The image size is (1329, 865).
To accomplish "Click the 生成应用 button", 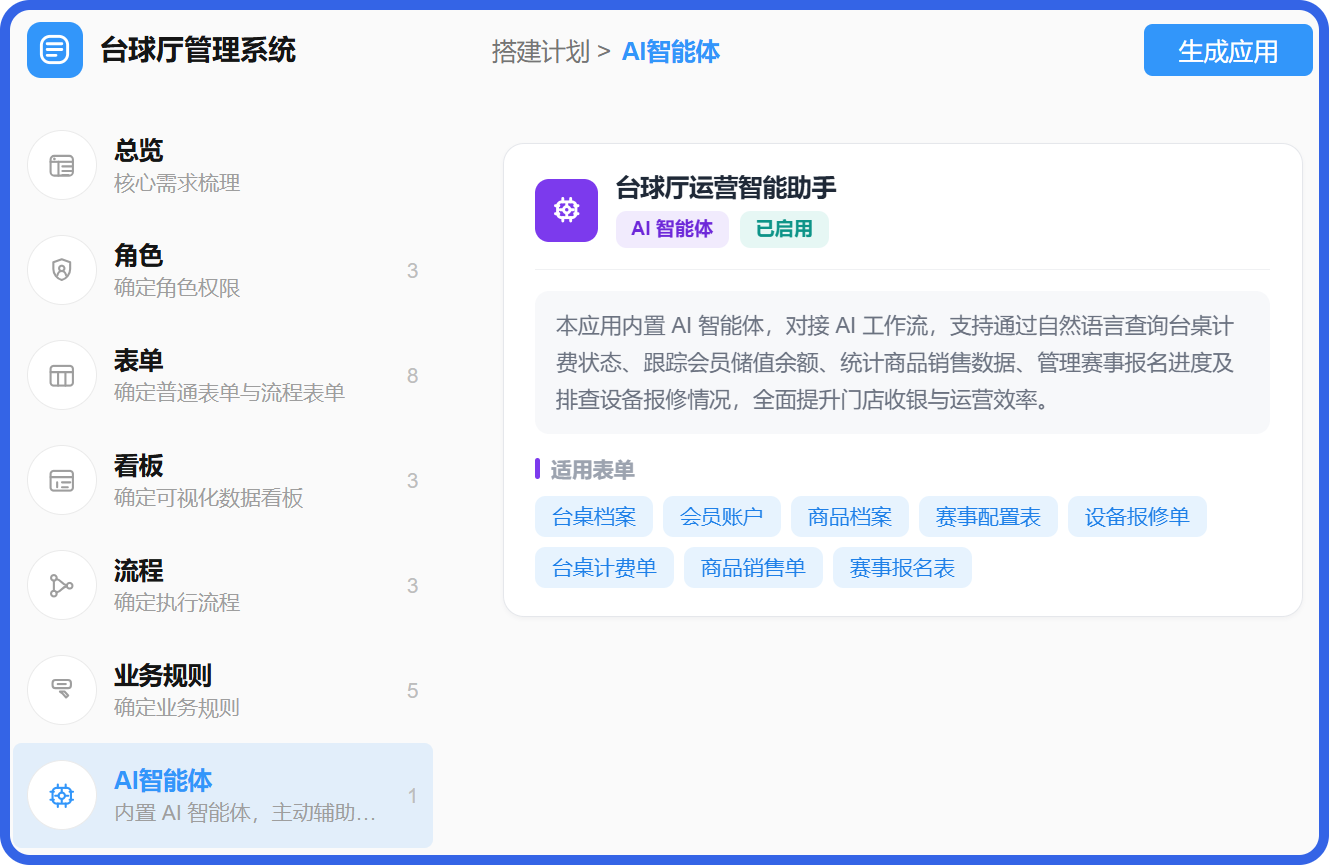I will 1228,50.
